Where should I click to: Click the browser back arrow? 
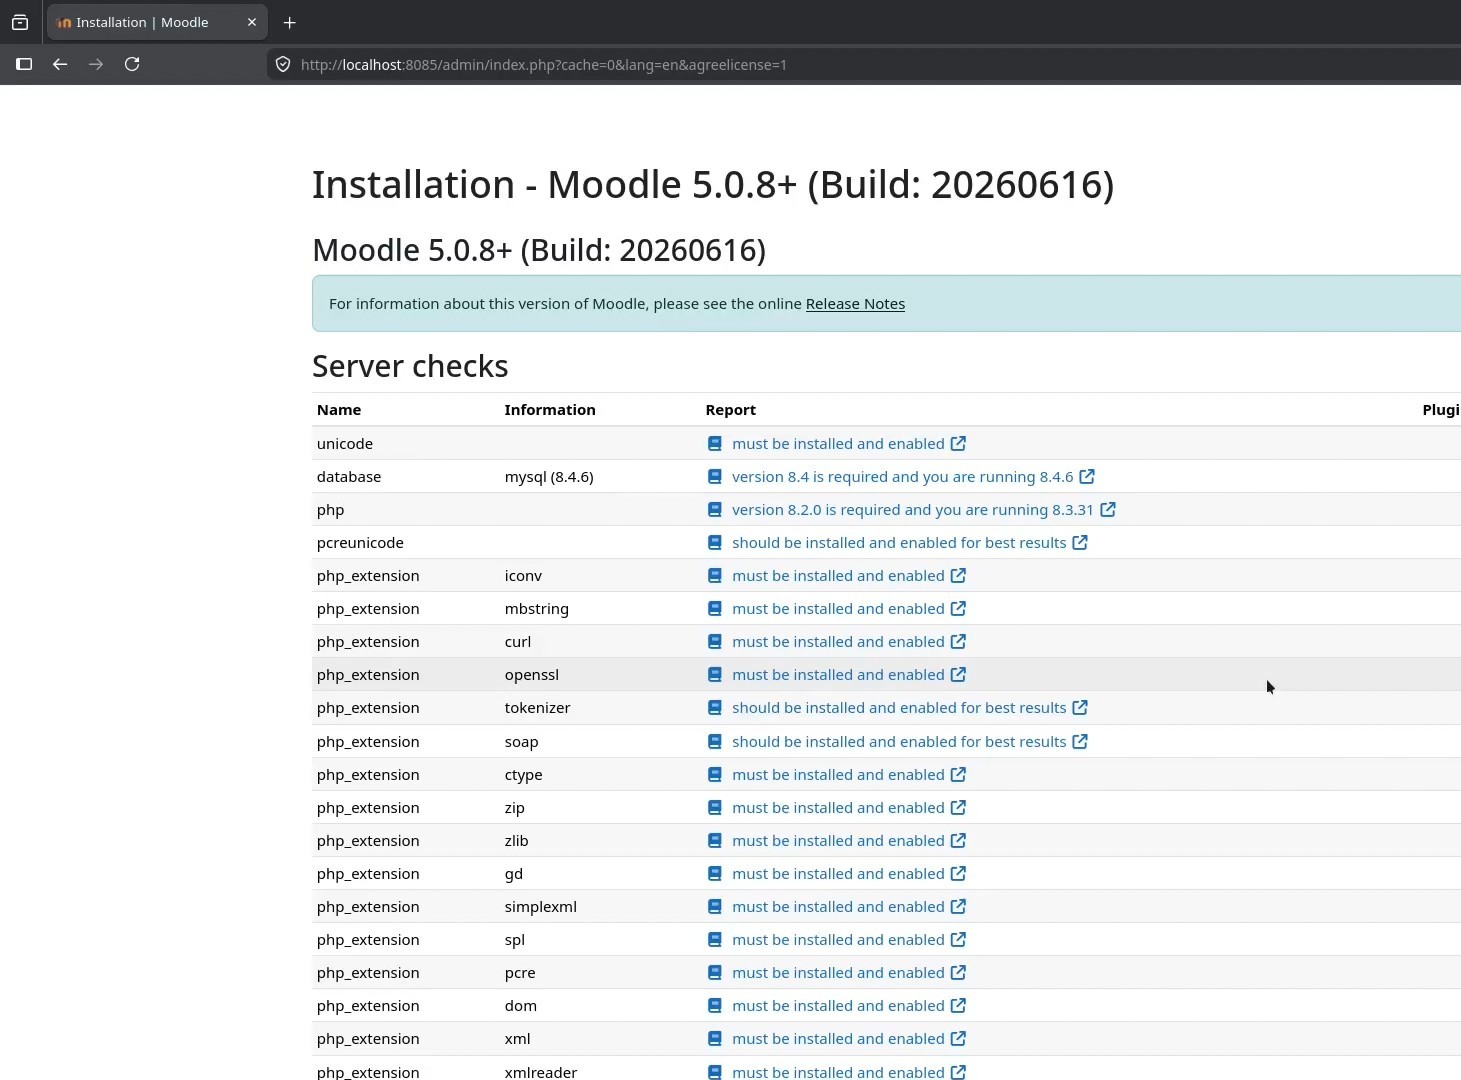(x=60, y=64)
